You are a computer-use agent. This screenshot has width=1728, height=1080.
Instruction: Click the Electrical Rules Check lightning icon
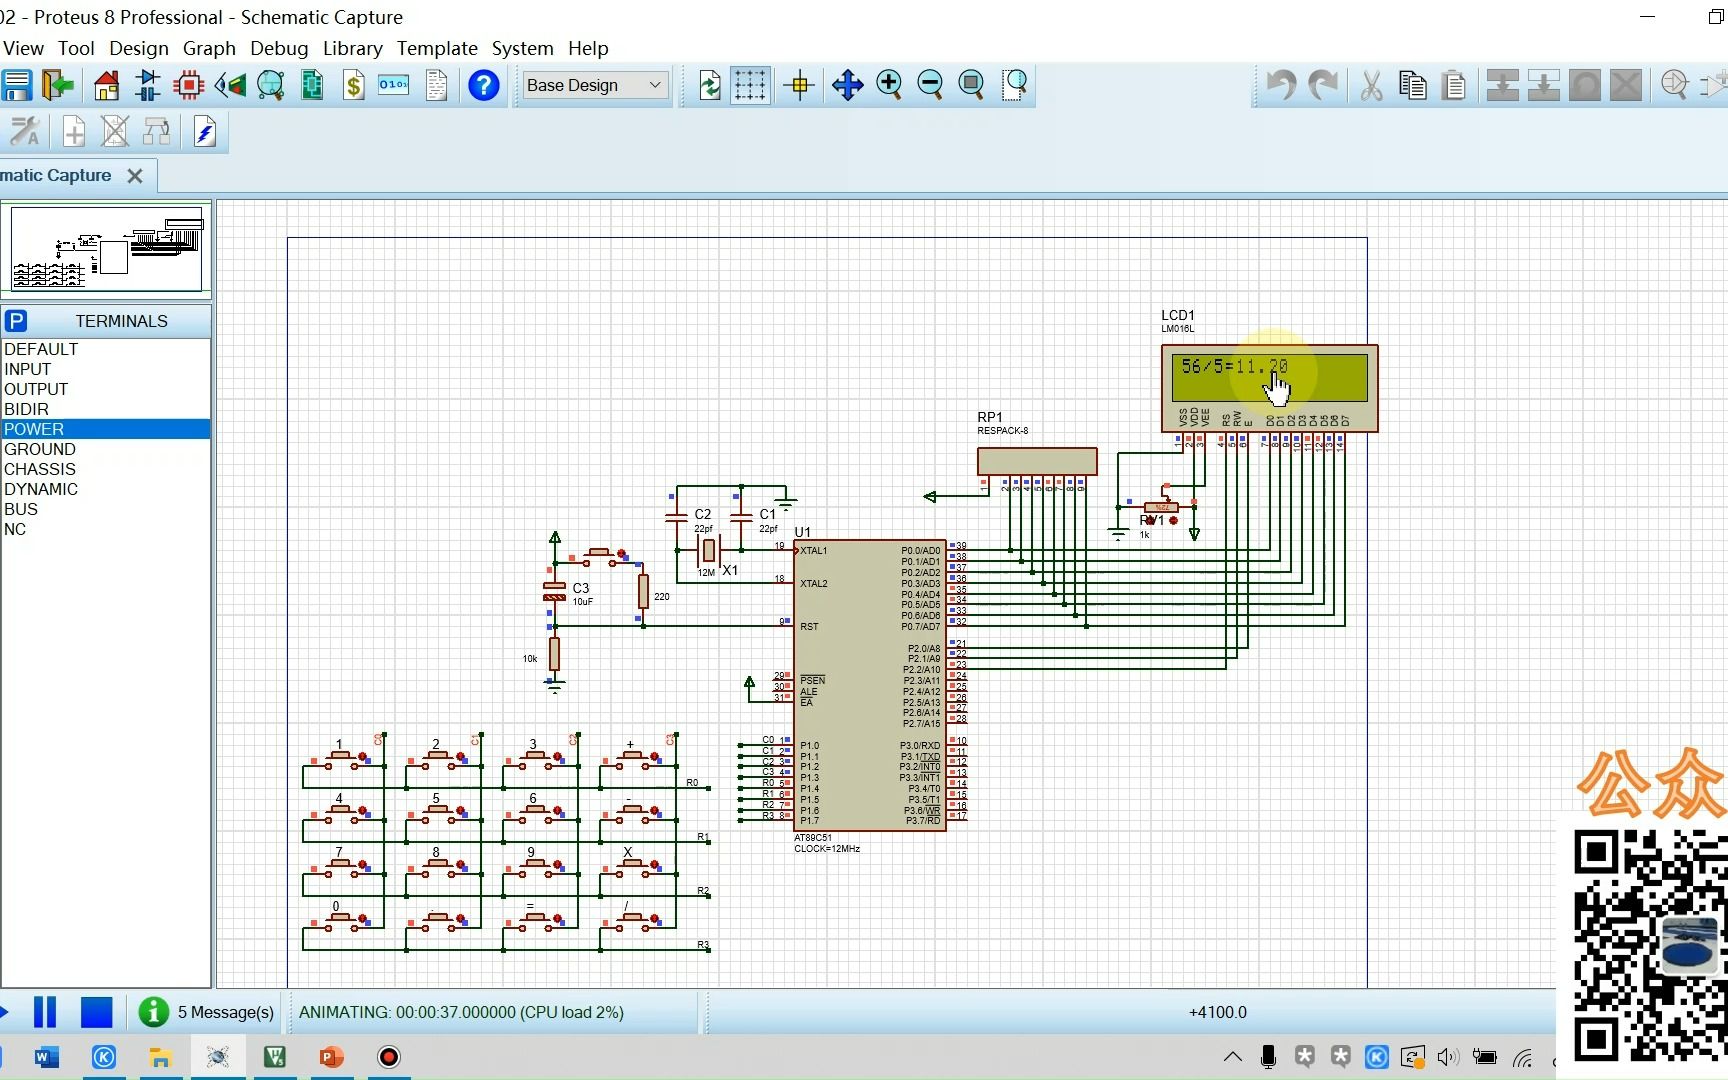(x=205, y=132)
